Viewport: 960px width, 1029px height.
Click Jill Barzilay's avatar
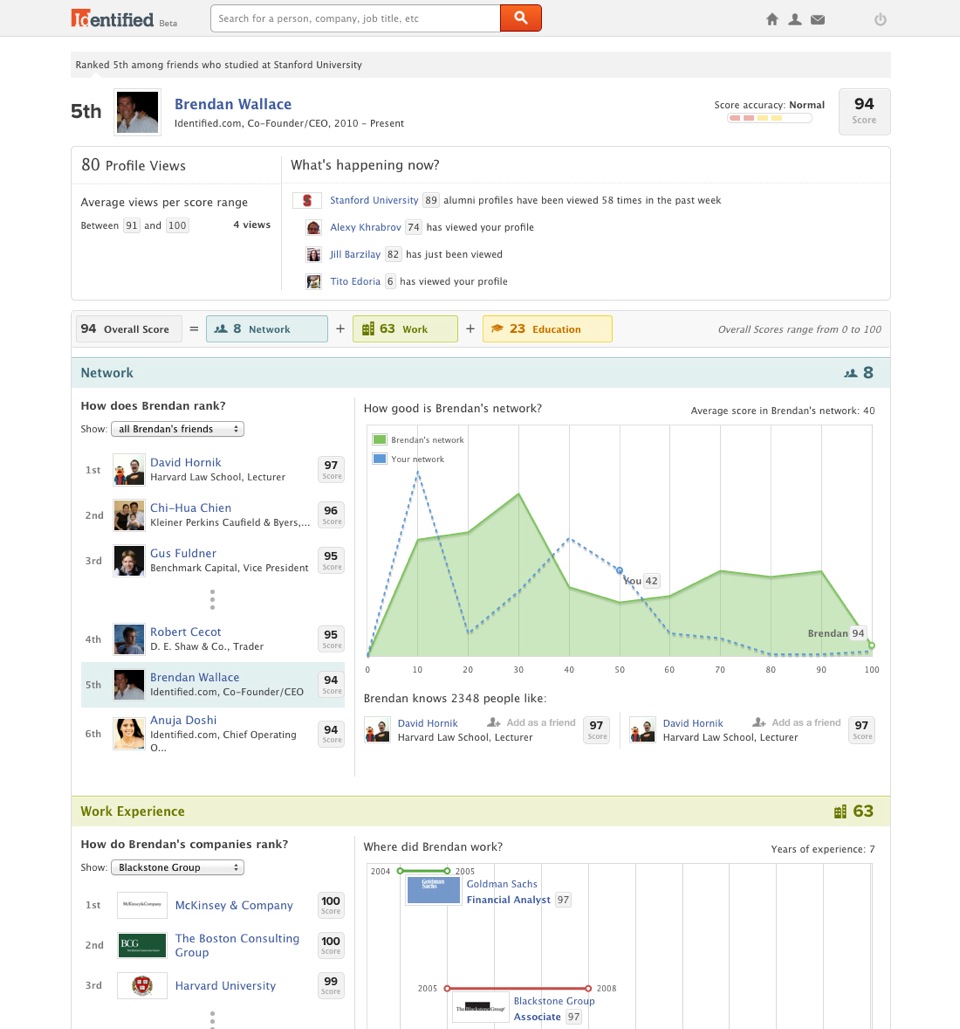coord(314,254)
